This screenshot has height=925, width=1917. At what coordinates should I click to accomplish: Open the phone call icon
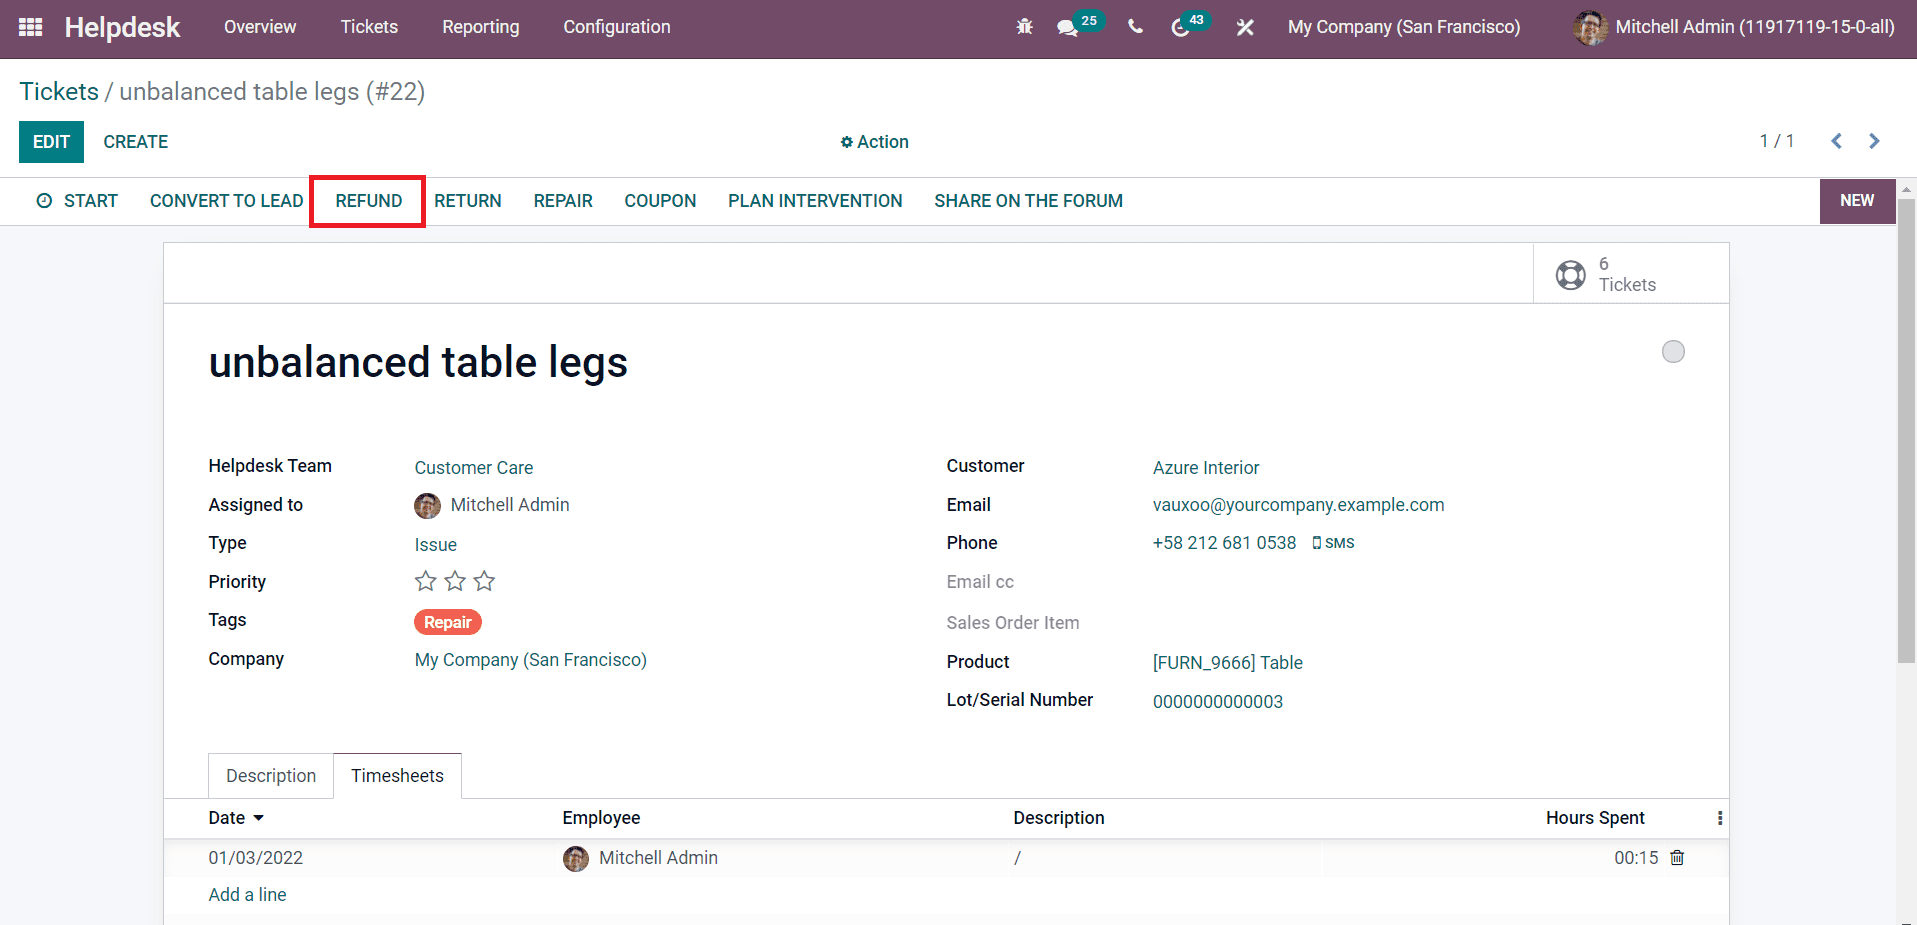(1135, 27)
